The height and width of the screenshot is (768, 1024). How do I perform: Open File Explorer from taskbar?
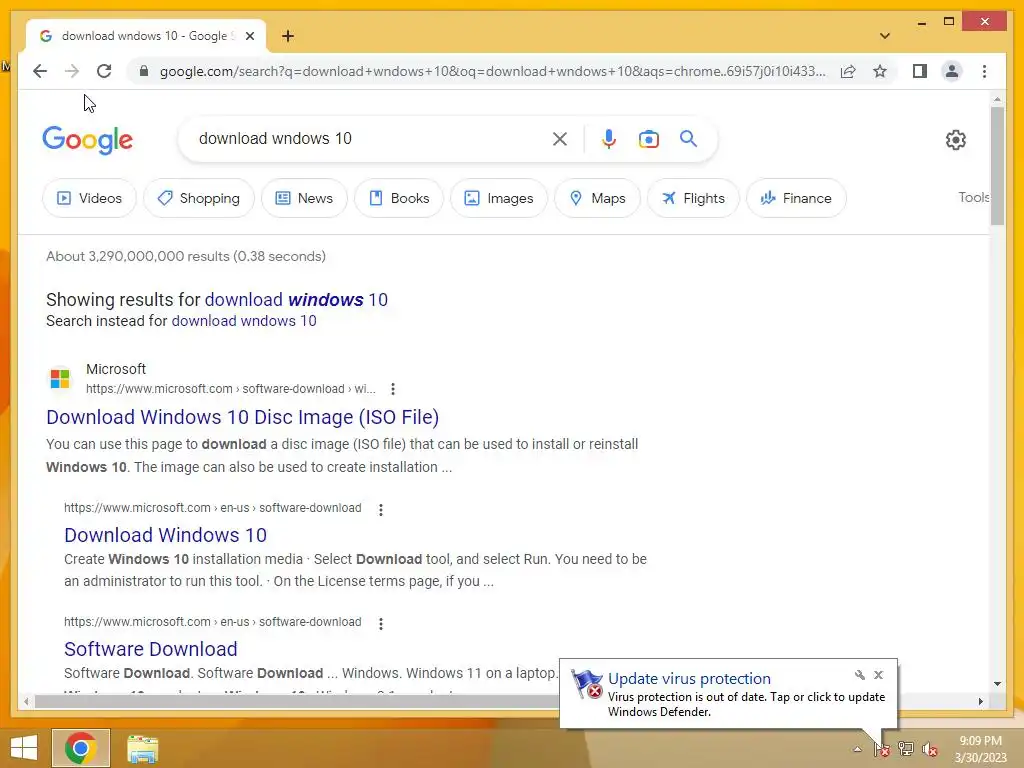pyautogui.click(x=142, y=749)
